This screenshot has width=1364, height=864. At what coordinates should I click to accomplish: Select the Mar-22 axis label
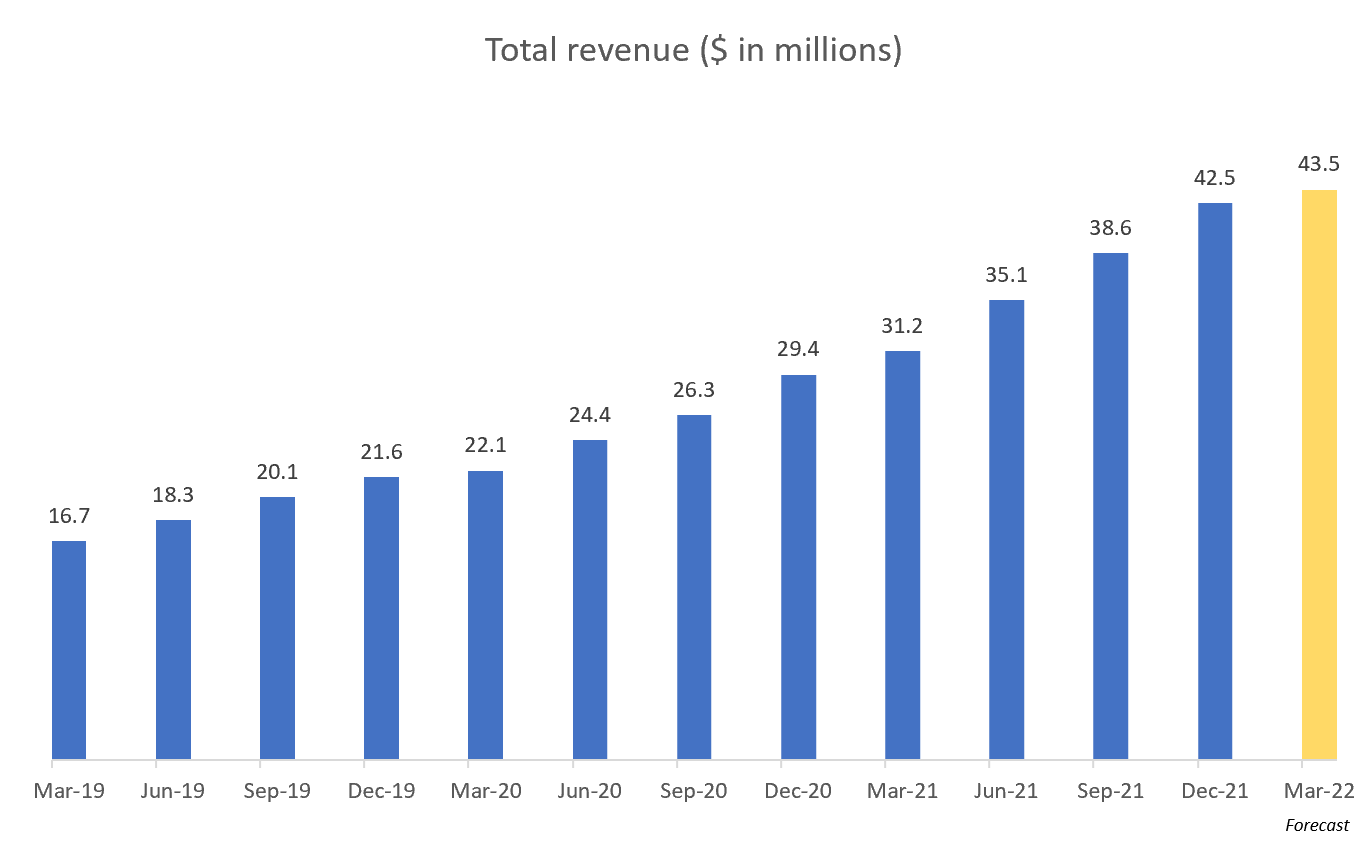click(1316, 790)
